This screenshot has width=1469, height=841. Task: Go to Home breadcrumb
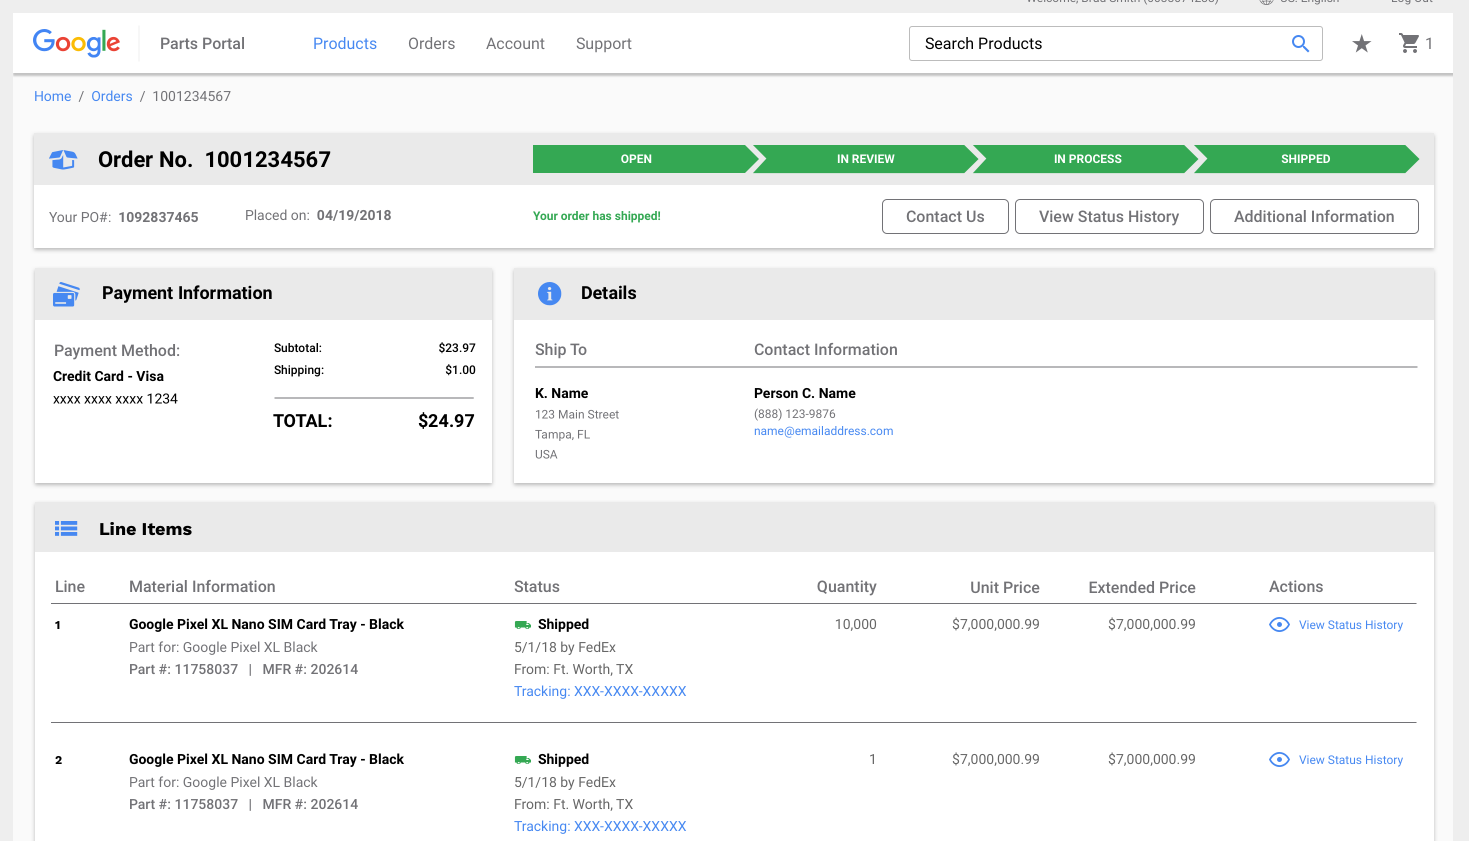(x=53, y=96)
